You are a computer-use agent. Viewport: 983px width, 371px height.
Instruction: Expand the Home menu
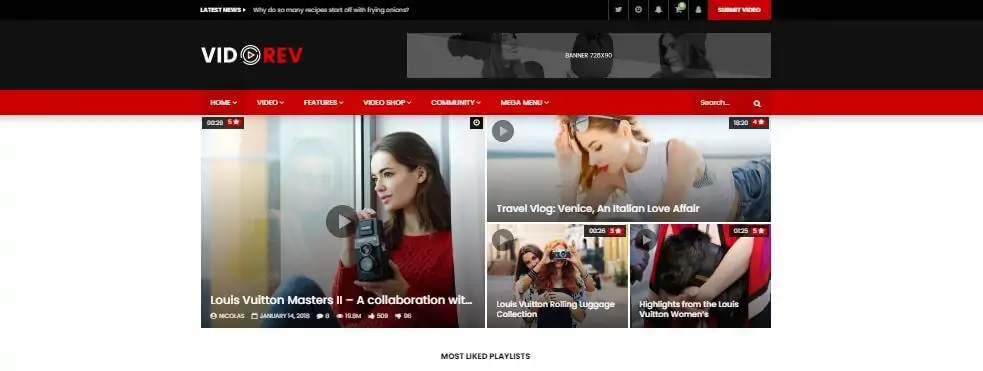pos(223,103)
